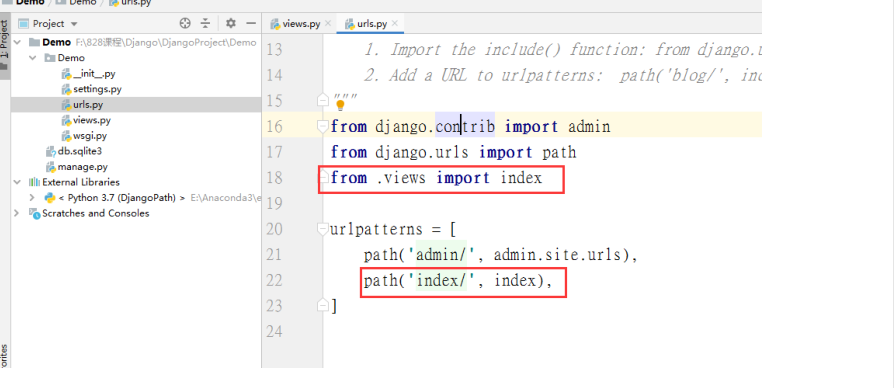Close the urls.py editor tab

click(395, 24)
